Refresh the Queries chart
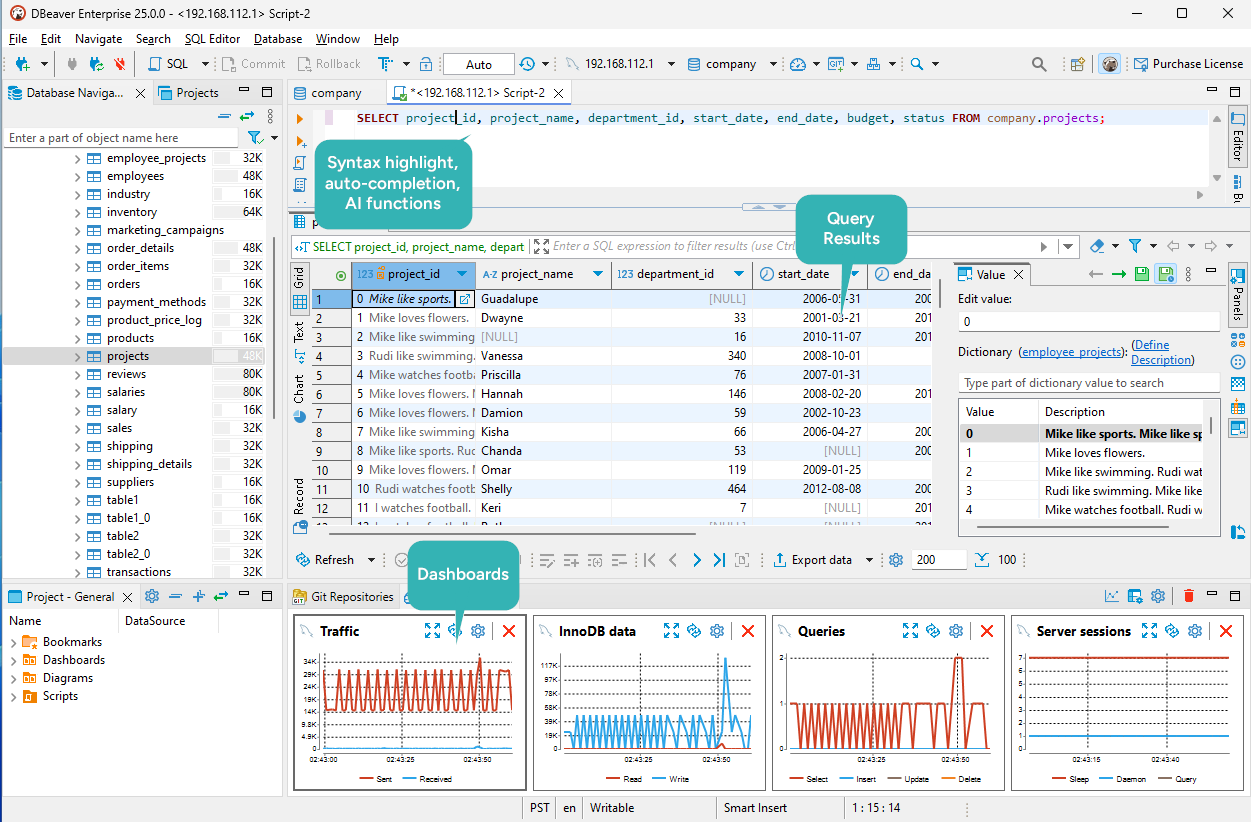 (x=933, y=631)
